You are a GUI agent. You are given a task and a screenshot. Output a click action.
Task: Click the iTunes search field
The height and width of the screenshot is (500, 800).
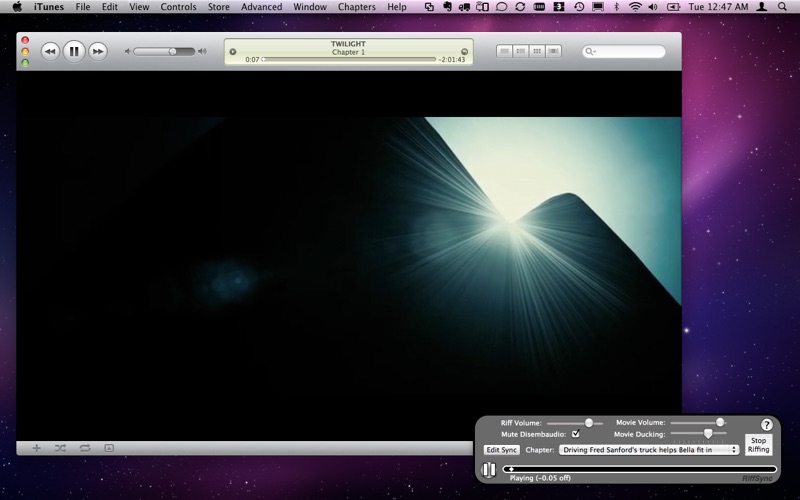[x=623, y=52]
